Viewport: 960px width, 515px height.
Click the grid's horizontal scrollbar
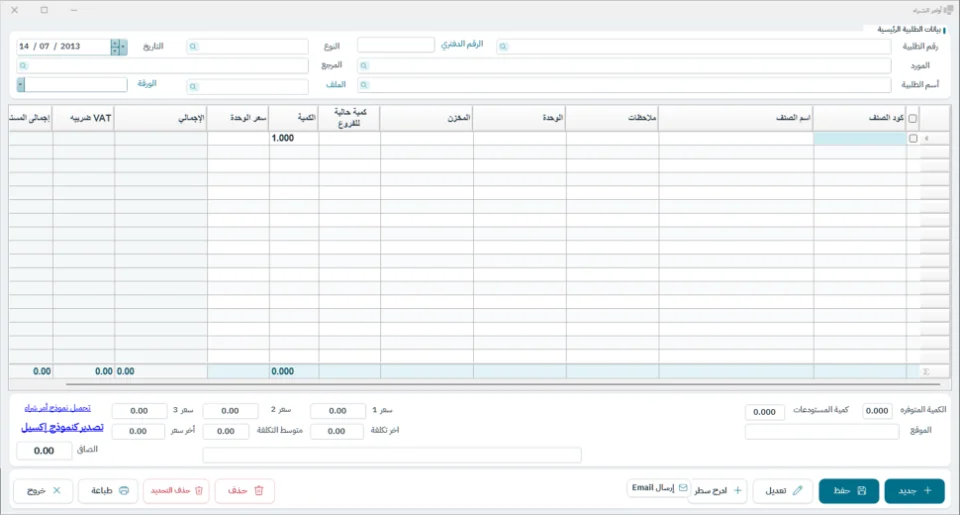click(503, 385)
